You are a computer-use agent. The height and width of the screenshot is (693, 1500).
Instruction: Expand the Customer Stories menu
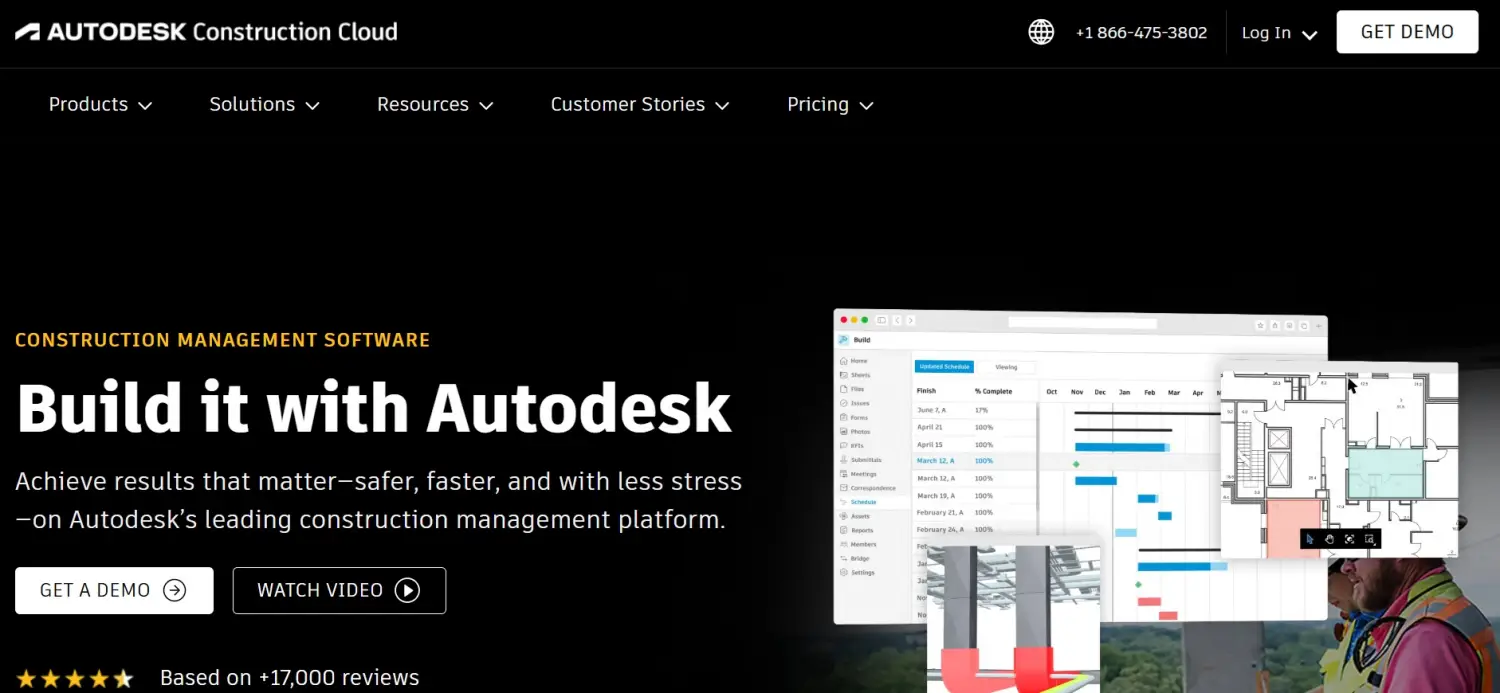click(x=640, y=104)
